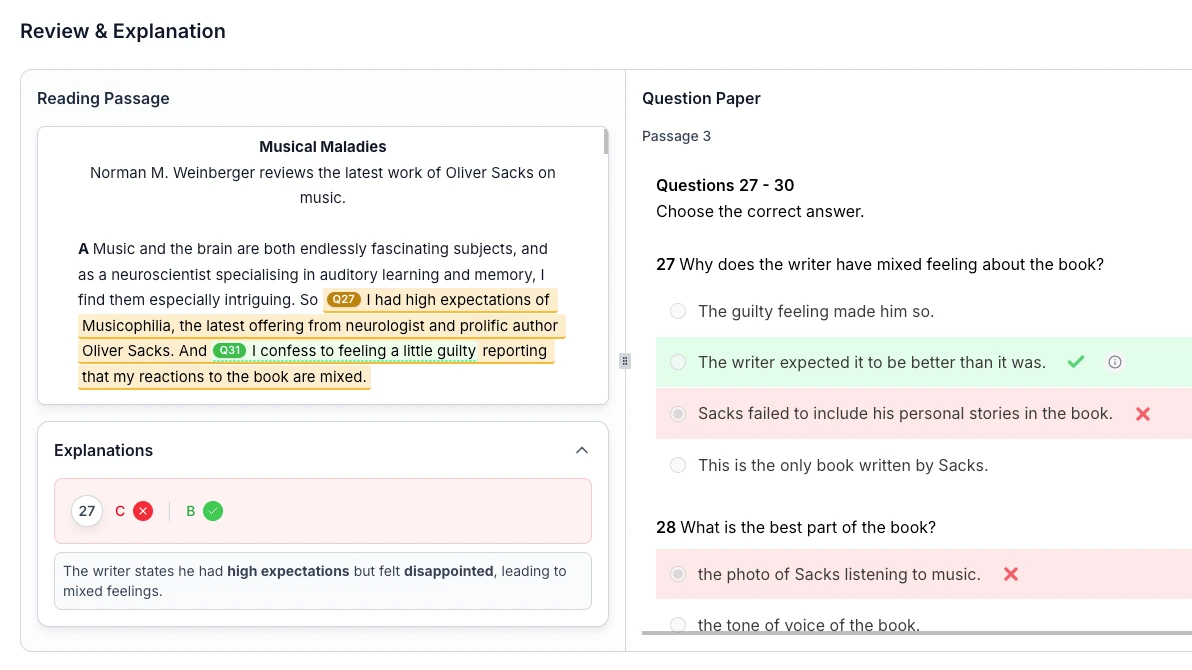Click the Q27 badge in the passage
Viewport: 1192px width, 670px height.
tap(344, 300)
